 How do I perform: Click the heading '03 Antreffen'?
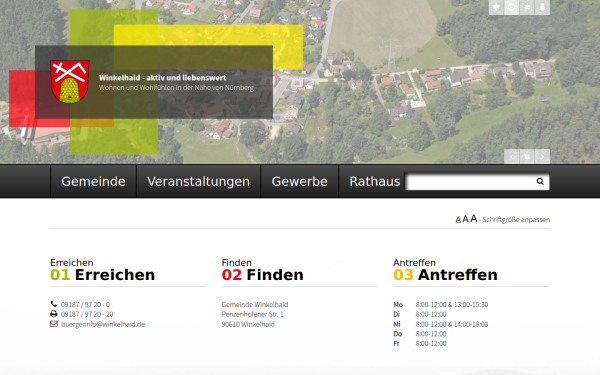445,275
